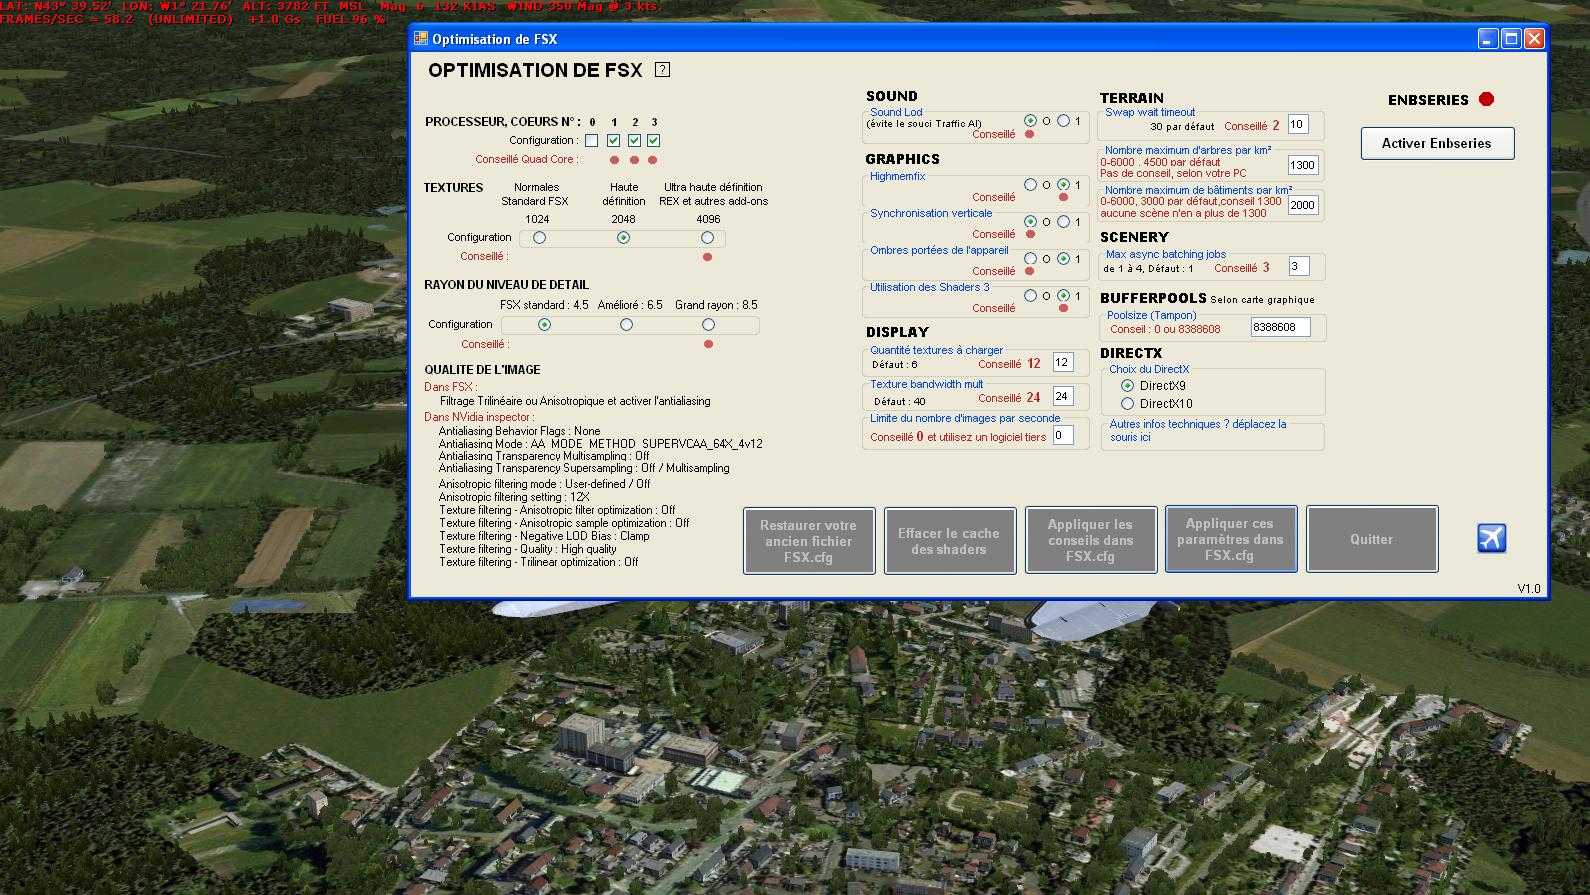
Task: Click Effacer le cache des shaders
Action: (949, 541)
